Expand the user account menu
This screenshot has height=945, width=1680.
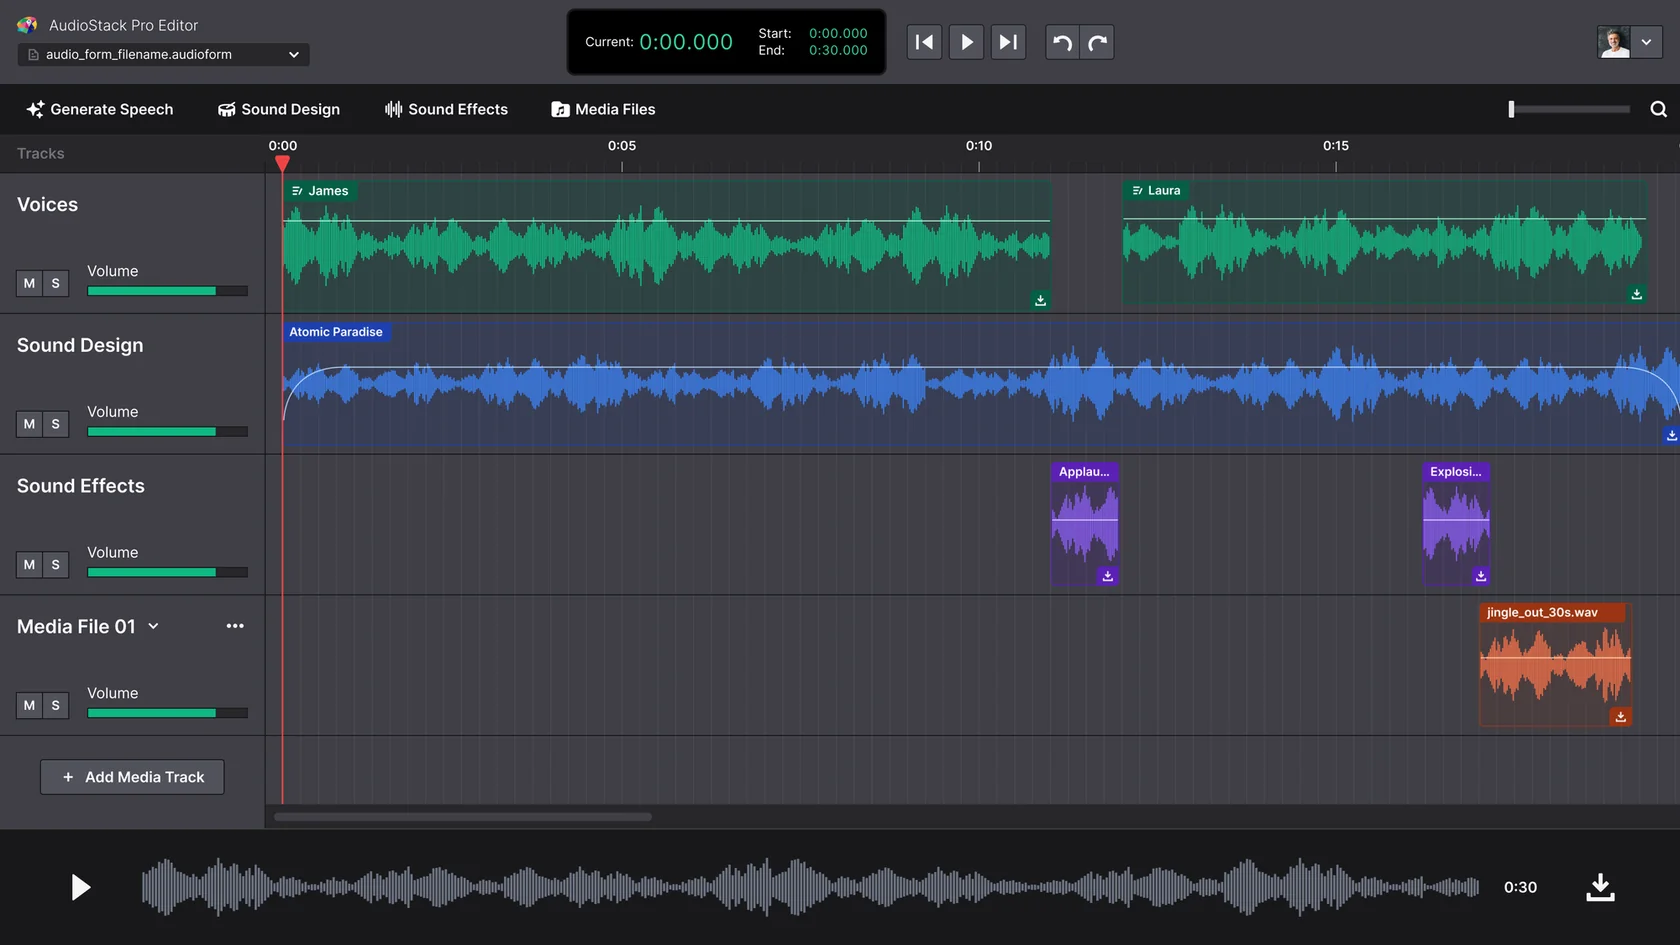click(x=1646, y=42)
